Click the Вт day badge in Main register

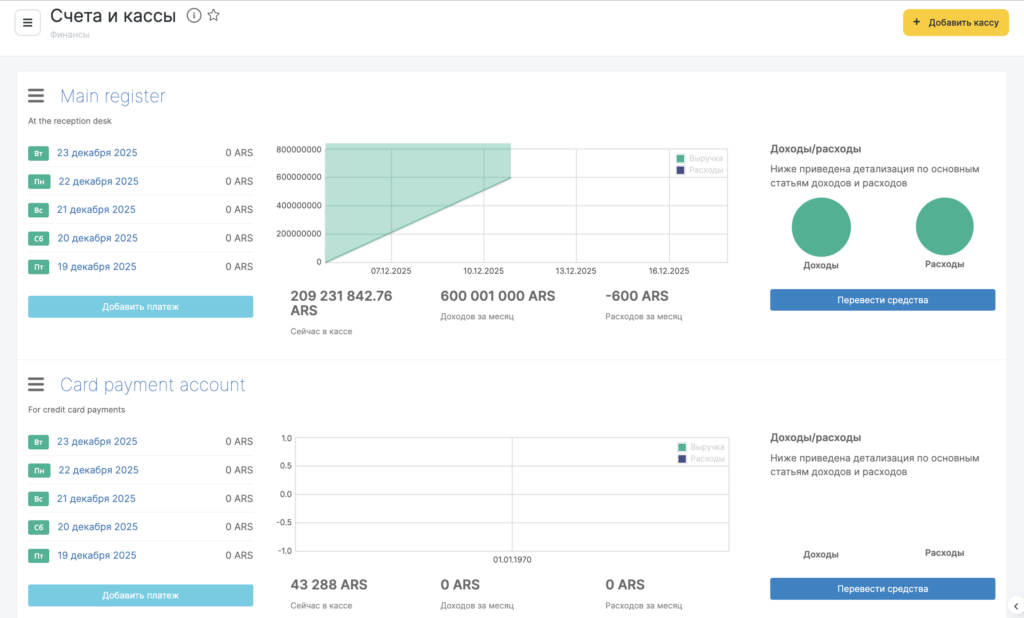(38, 154)
